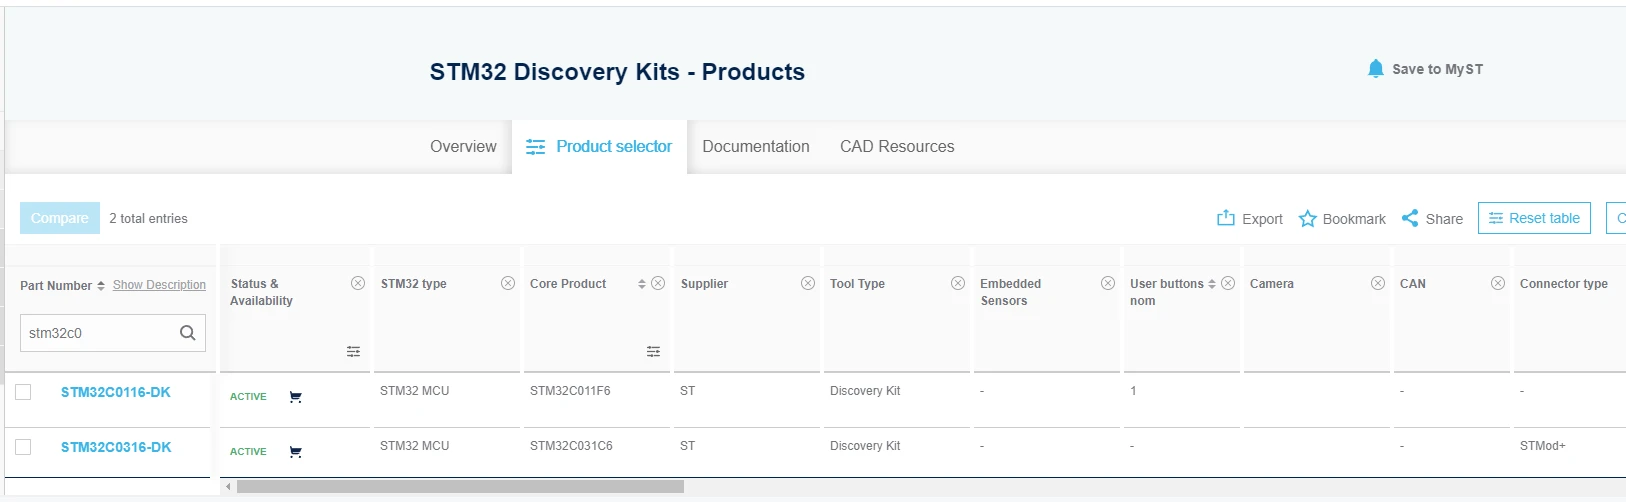The width and height of the screenshot is (1626, 502).
Task: Click the Show Description link
Action: point(159,285)
